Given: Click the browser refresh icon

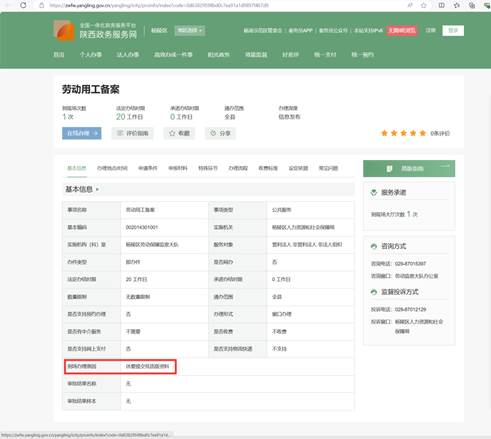Looking at the screenshot, I should 23,5.
